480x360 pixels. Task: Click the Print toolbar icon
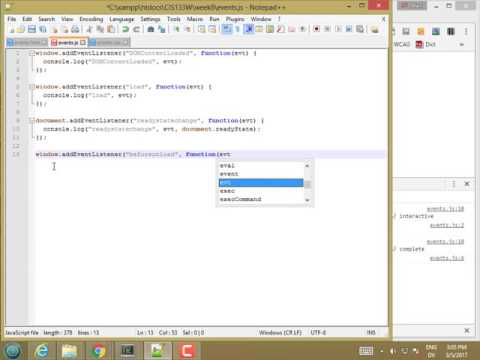pyautogui.click(x=76, y=30)
